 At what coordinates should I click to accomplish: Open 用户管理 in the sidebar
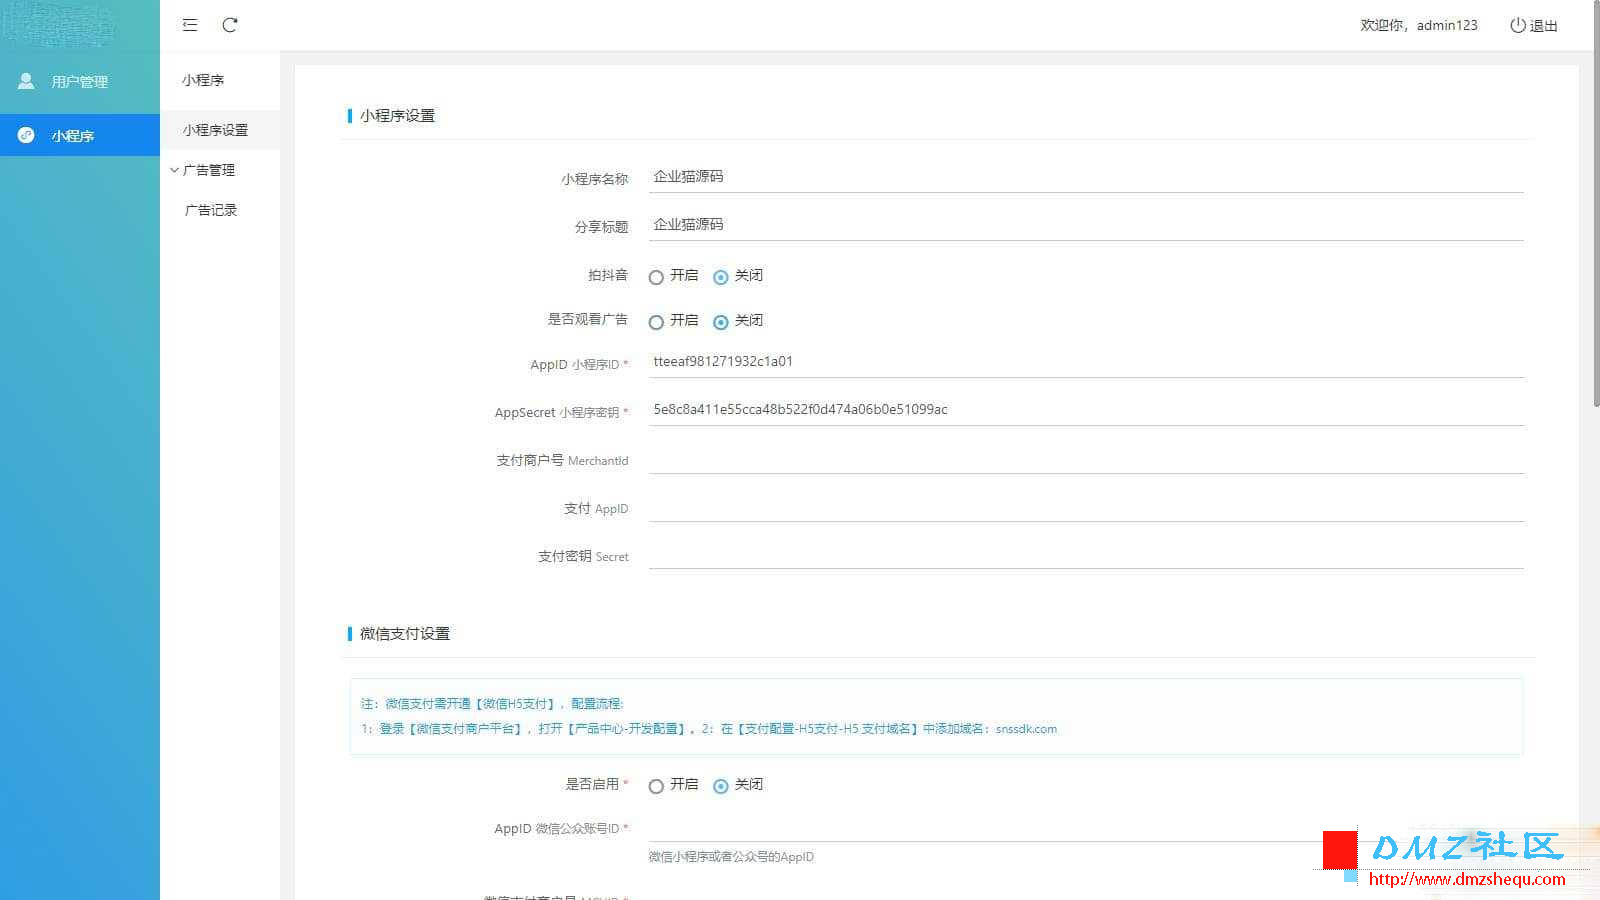[x=80, y=81]
